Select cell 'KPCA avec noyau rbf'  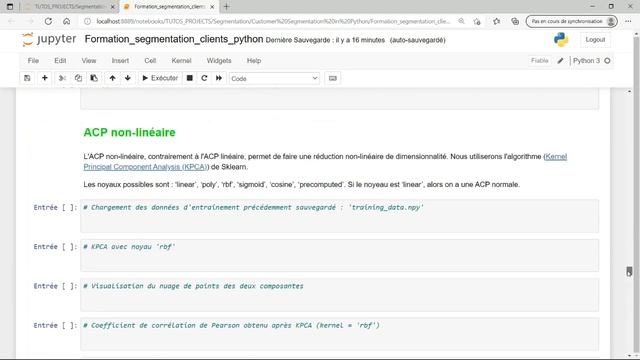[x=339, y=255]
